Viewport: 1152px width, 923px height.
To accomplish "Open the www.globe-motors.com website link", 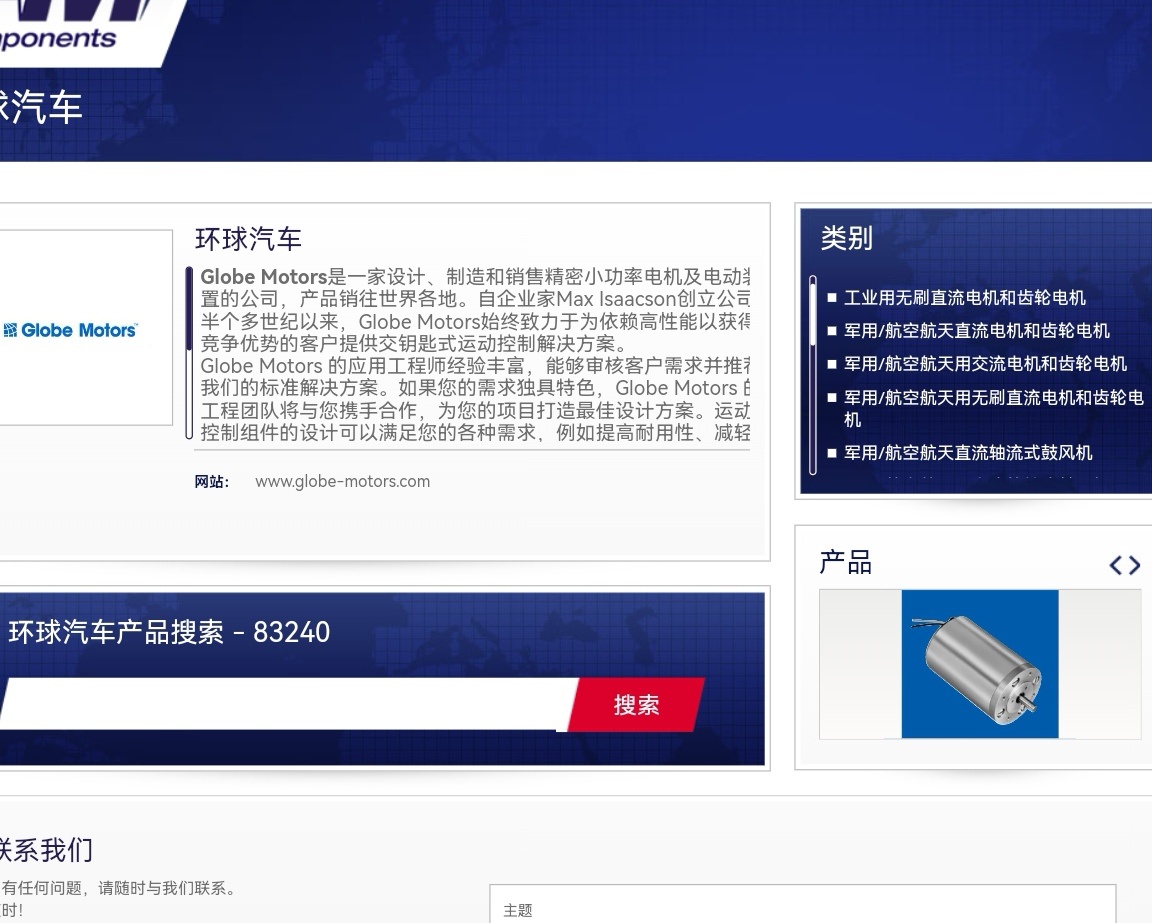I will tap(342, 481).
